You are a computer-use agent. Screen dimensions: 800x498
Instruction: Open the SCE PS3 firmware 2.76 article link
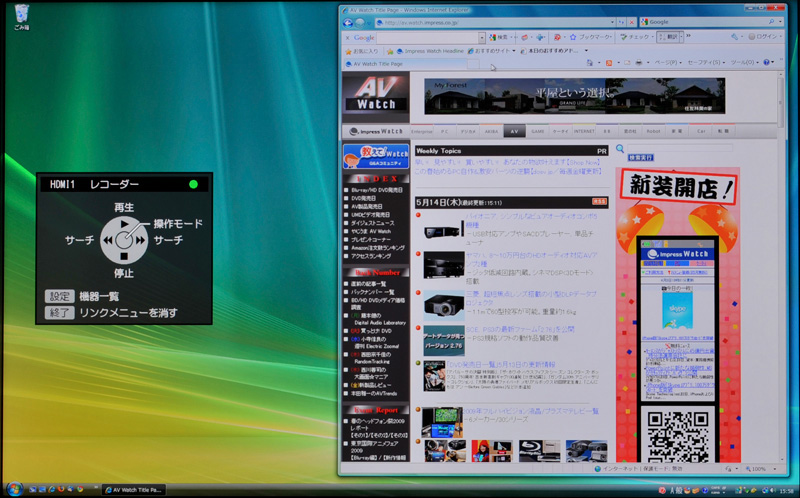pos(520,330)
